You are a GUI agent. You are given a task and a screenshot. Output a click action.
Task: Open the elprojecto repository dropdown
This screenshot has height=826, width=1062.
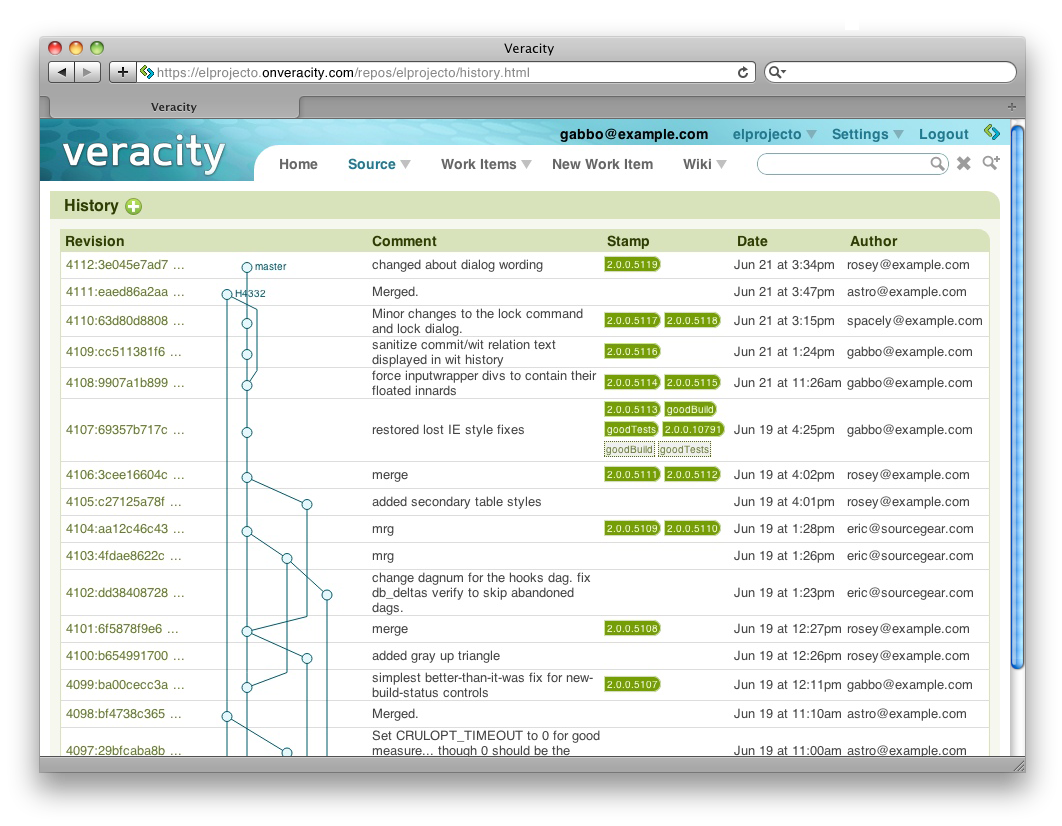click(x=774, y=134)
